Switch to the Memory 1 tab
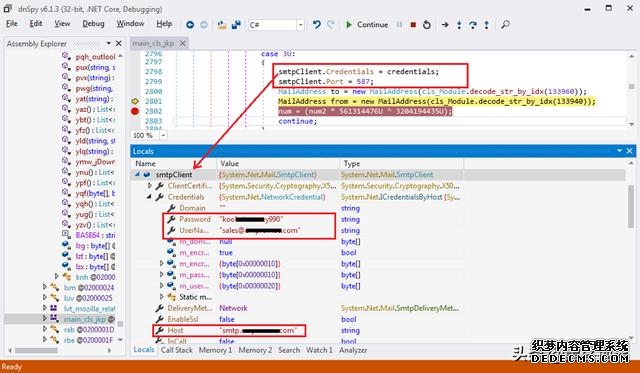The height and width of the screenshot is (373, 640). point(215,350)
